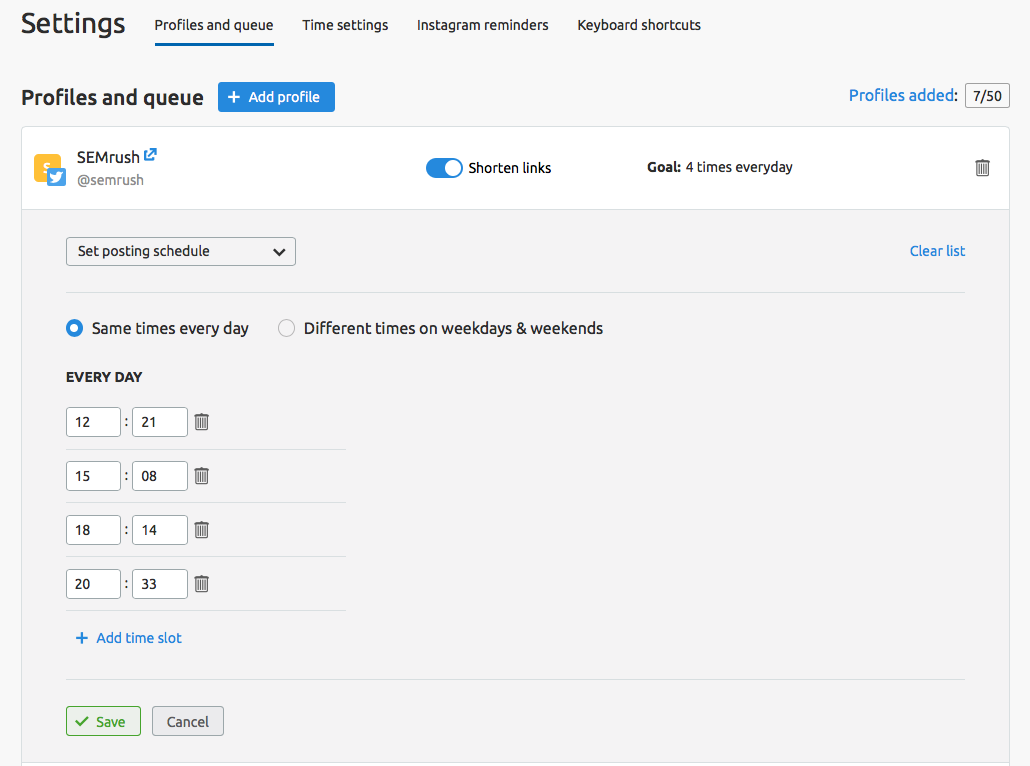Remove the 12:21 time slot

pyautogui.click(x=201, y=422)
